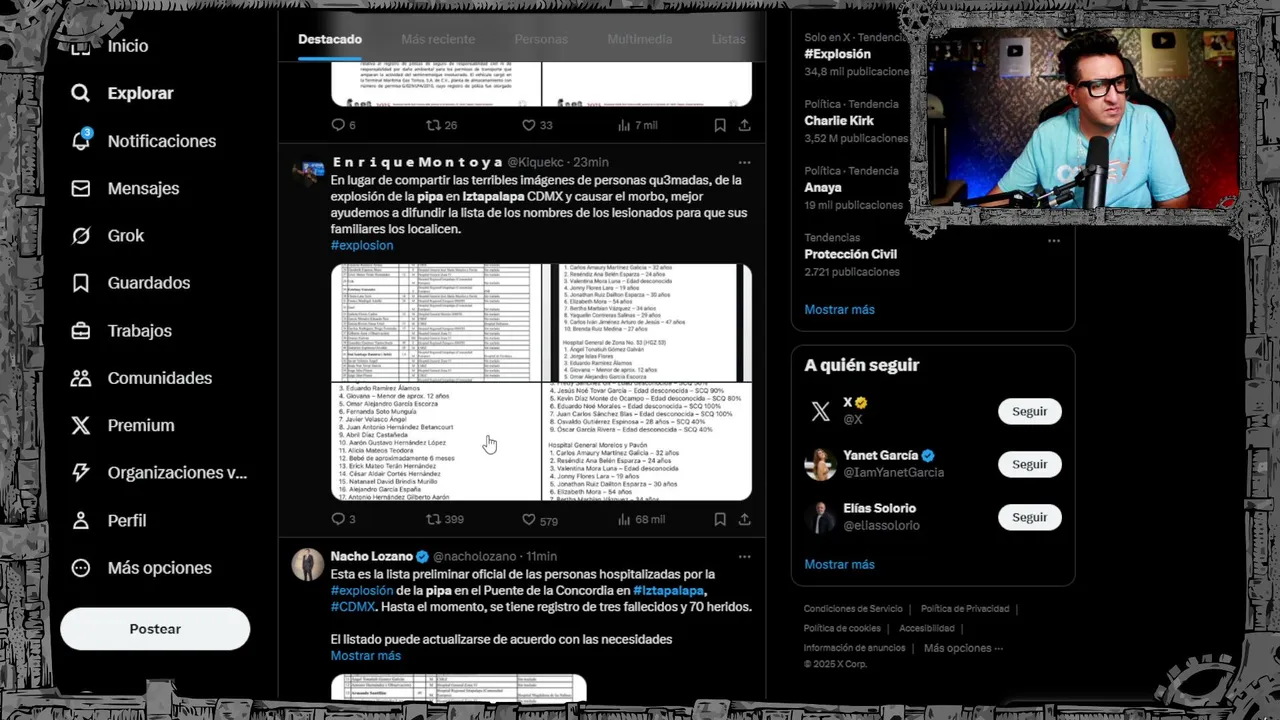Open Información de anuncios link
1280x720 pixels.
[855, 648]
